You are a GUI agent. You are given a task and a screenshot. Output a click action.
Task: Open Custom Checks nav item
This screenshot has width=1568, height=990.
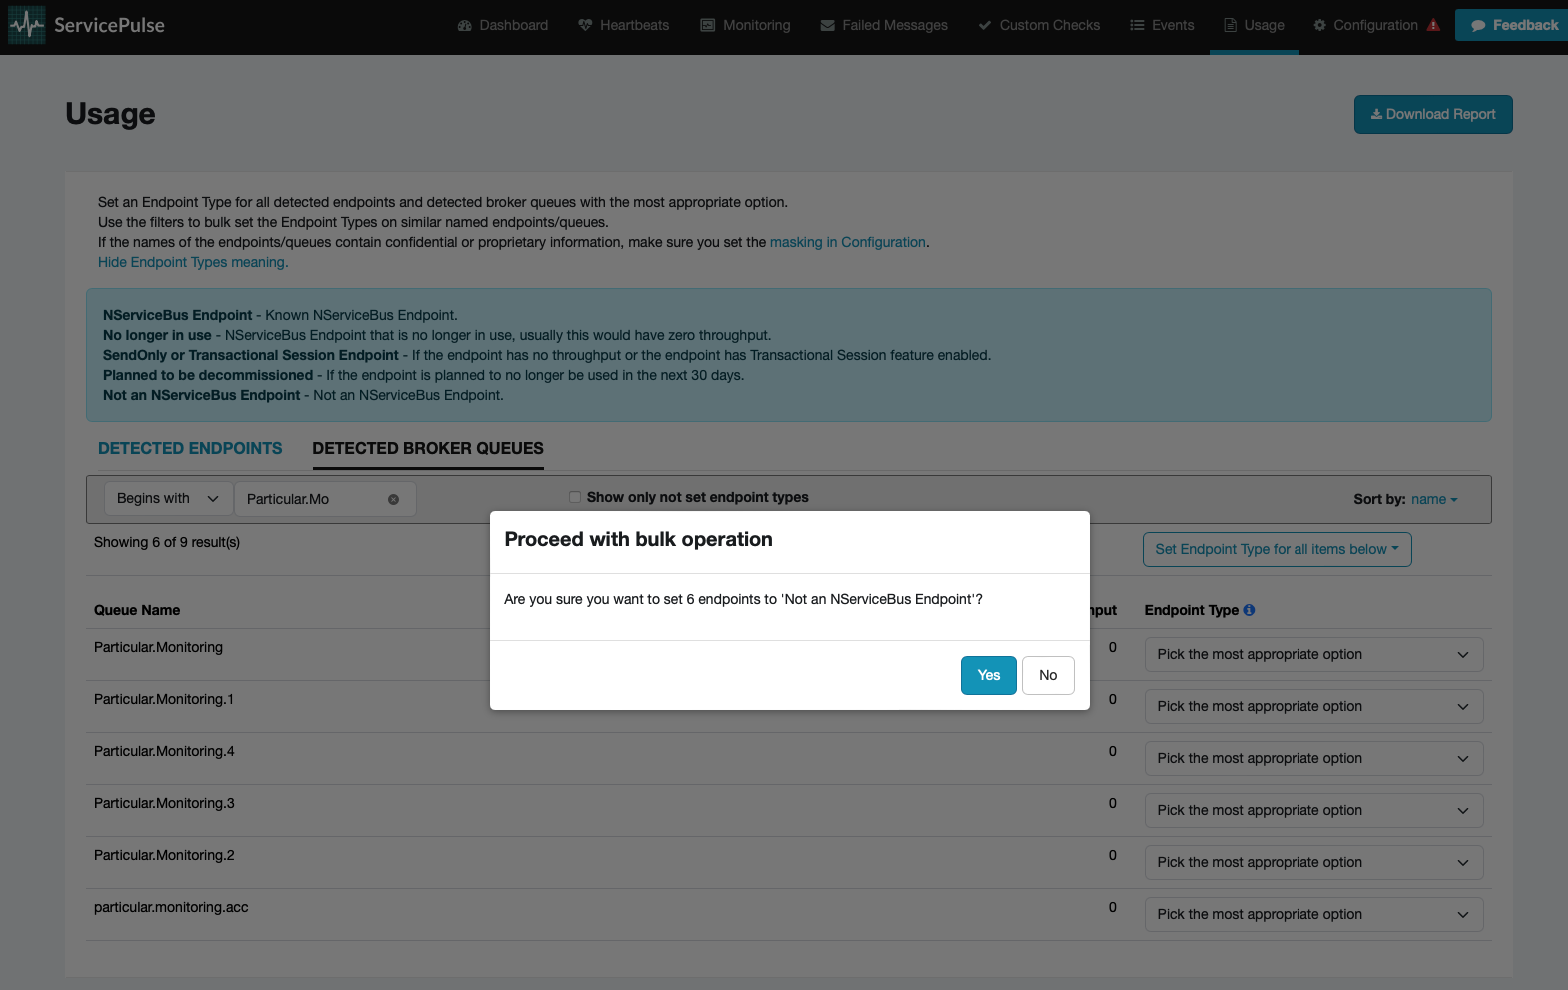click(x=1039, y=25)
